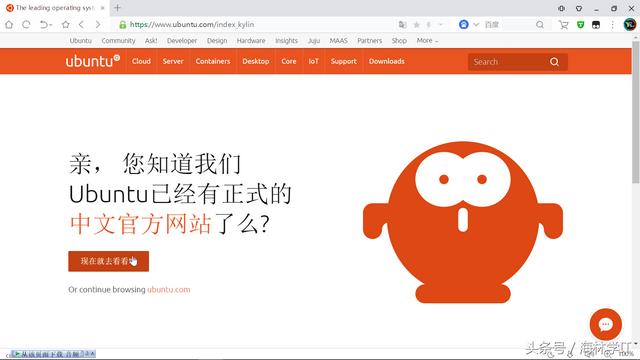The width and height of the screenshot is (640, 360).
Task: Open the Juju link in the top navigation
Action: click(314, 40)
